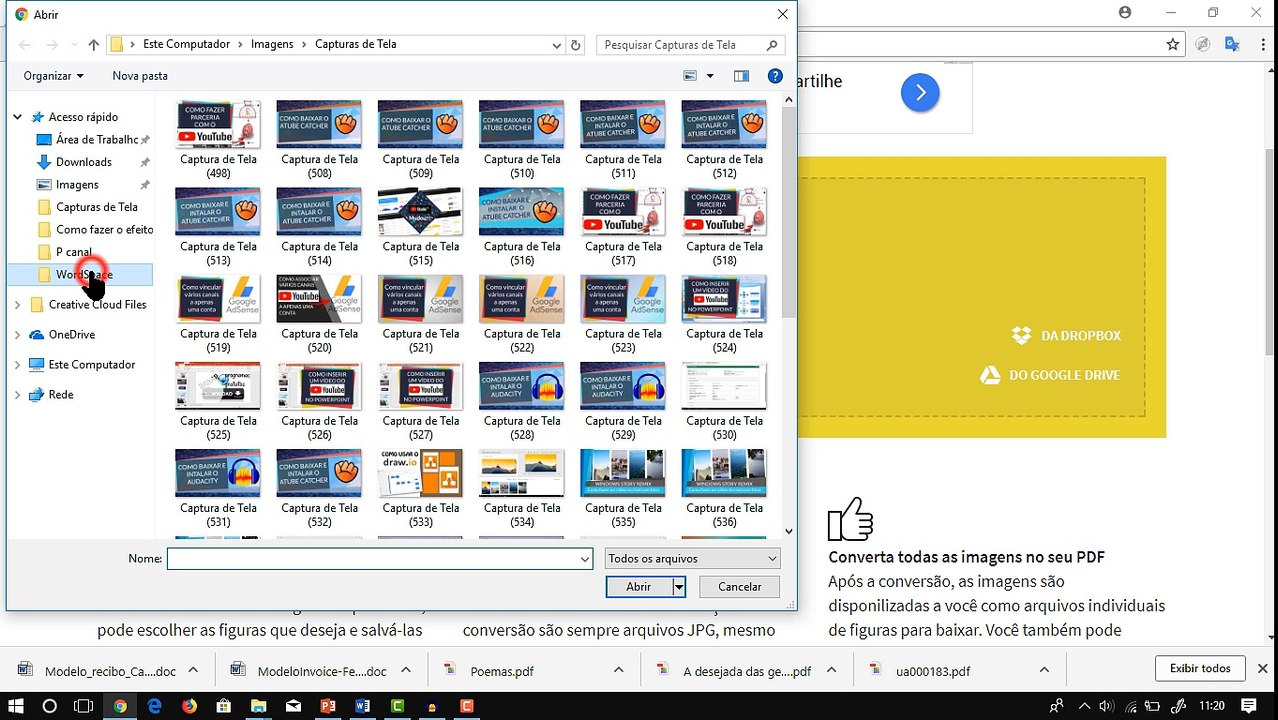Viewport: 1278px width, 720px height.
Task: Click the blue arrow circle button
Action: [x=920, y=93]
